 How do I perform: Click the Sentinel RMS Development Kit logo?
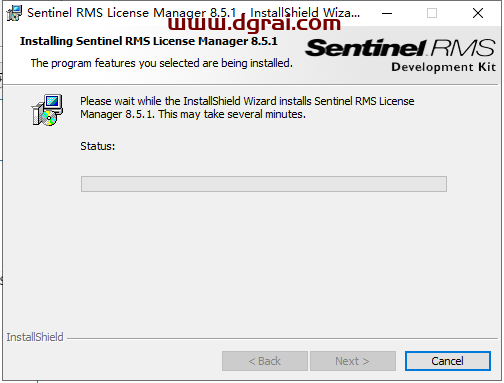[x=400, y=55]
